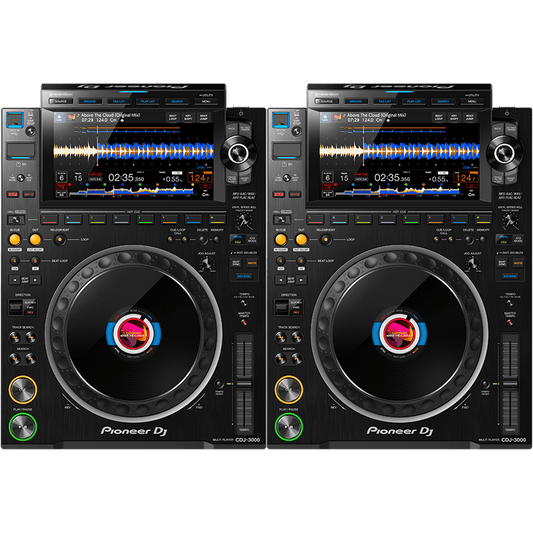Viewport: 533px width, 533px height.
Task: Toggle the orange Master button on left CDJ
Action: 252,263
